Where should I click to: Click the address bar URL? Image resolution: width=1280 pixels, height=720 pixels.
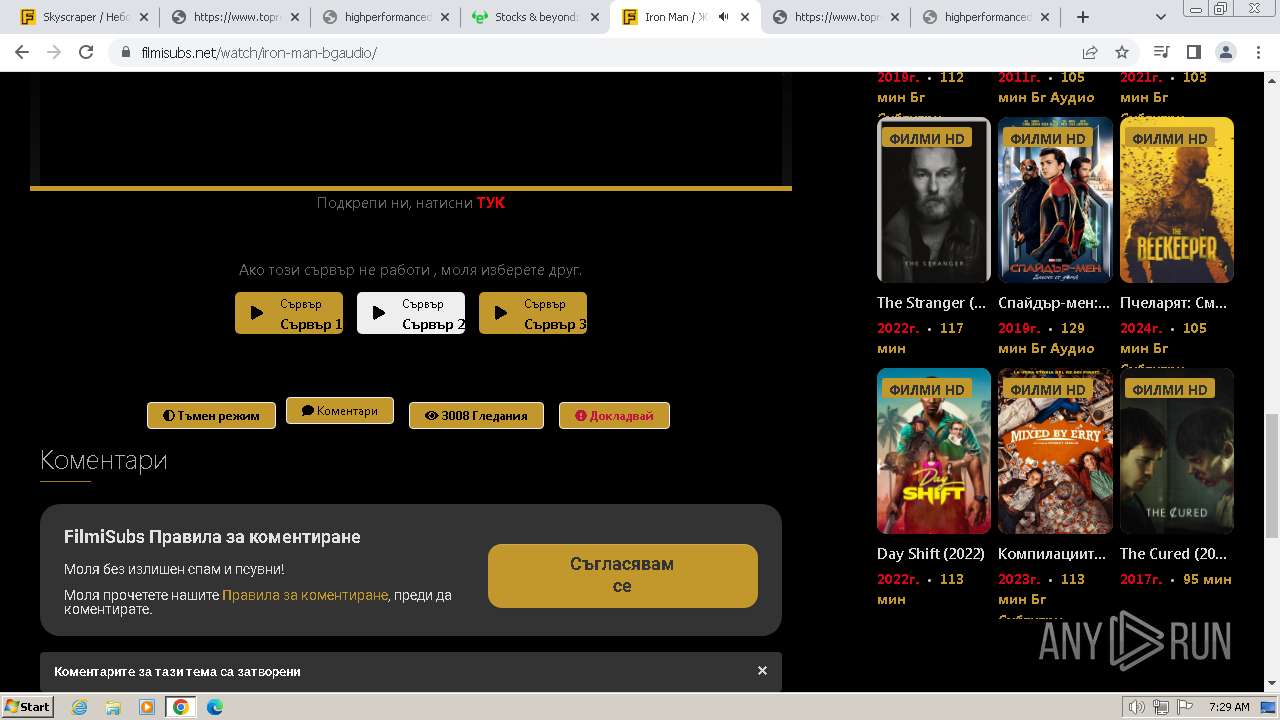coord(259,52)
